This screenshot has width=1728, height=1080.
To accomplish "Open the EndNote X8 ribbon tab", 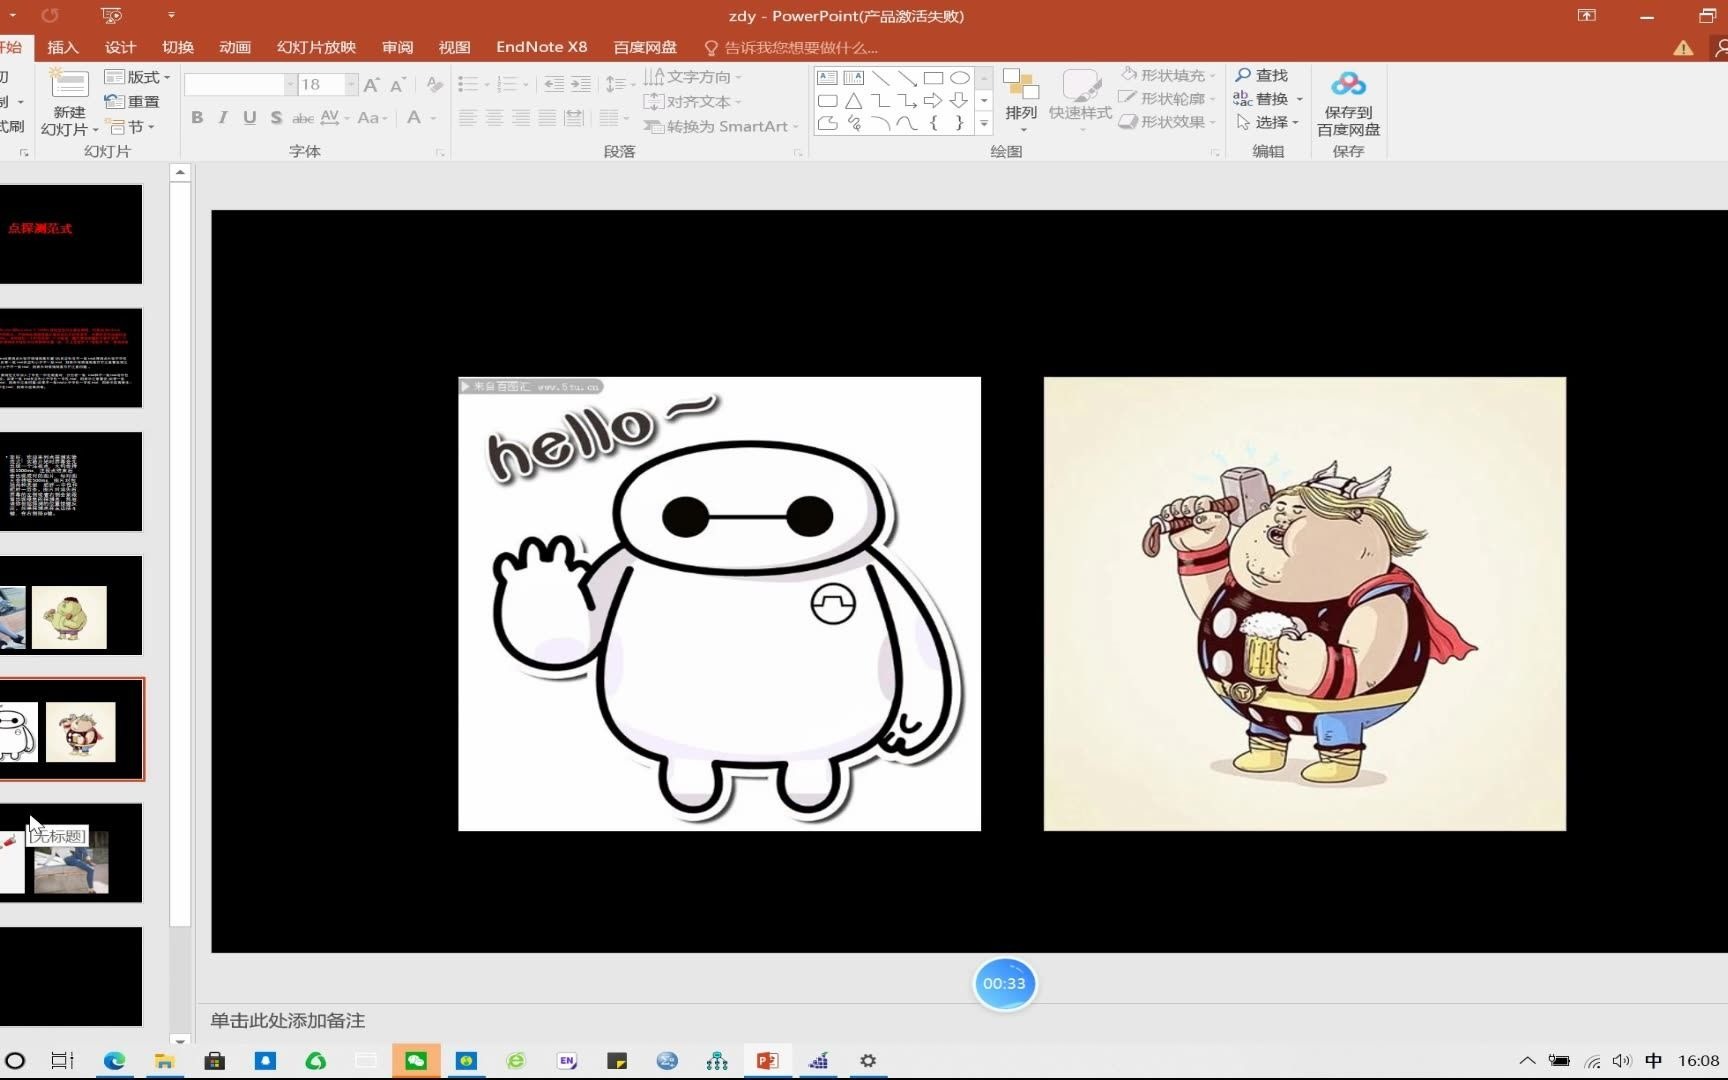I will pyautogui.click(x=542, y=47).
